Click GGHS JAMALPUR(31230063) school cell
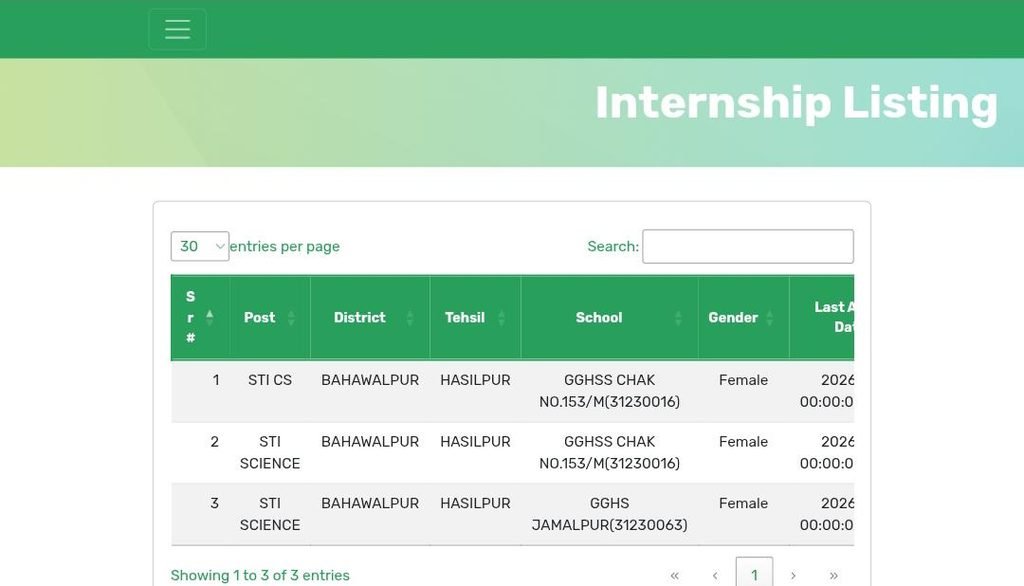1024x586 pixels. pyautogui.click(x=609, y=514)
